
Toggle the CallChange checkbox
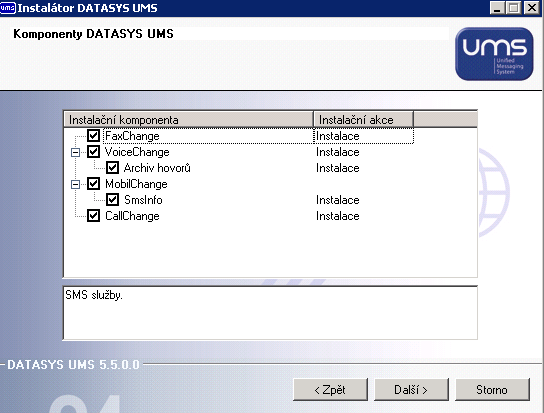(93, 216)
